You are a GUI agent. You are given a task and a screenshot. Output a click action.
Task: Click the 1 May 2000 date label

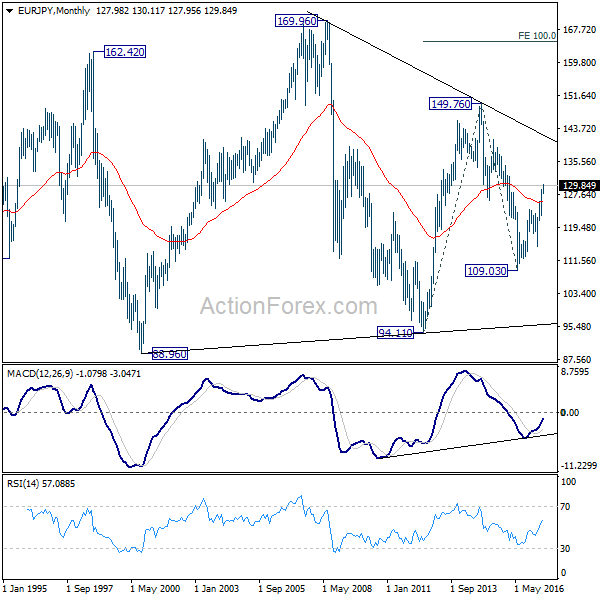(155, 589)
